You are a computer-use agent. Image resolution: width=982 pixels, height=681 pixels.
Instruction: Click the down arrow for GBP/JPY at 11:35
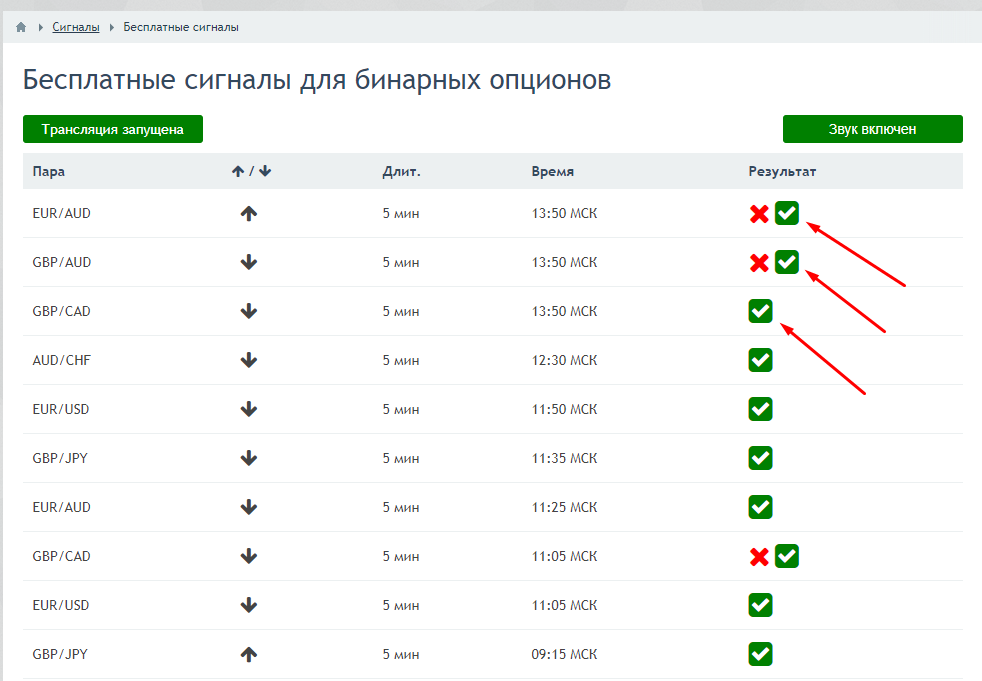point(249,458)
